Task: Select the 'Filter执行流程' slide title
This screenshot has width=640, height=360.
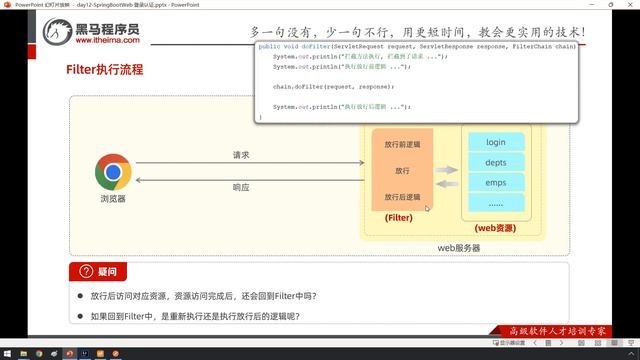Action: click(104, 69)
